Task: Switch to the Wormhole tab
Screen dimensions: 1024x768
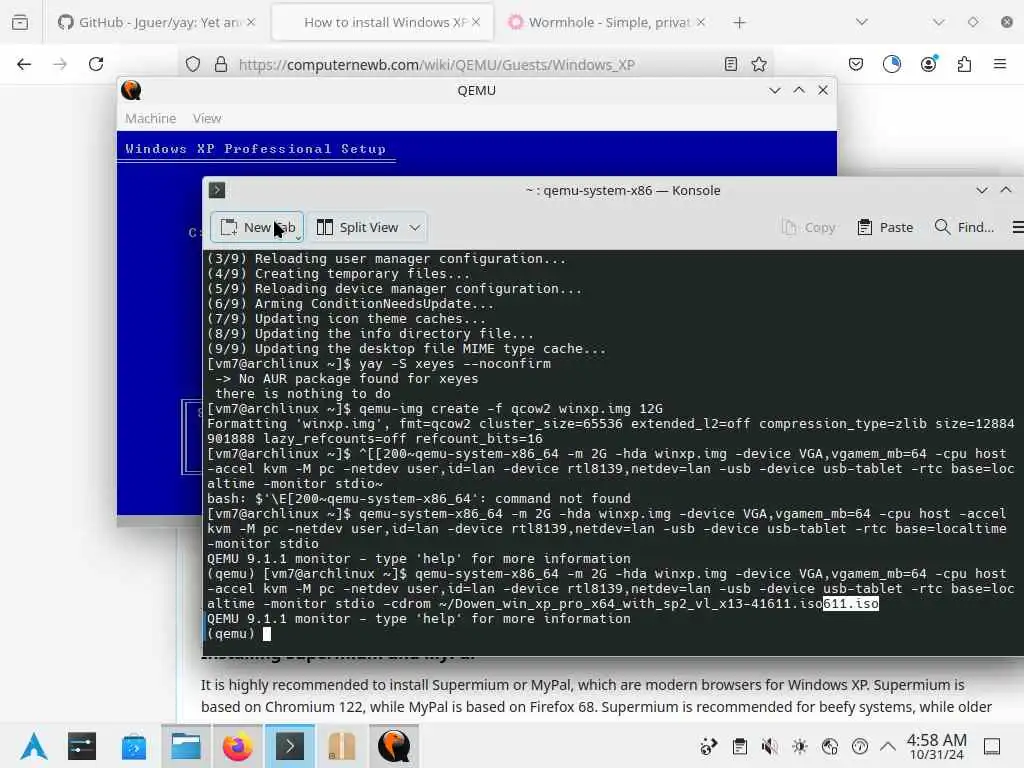Action: (x=607, y=23)
